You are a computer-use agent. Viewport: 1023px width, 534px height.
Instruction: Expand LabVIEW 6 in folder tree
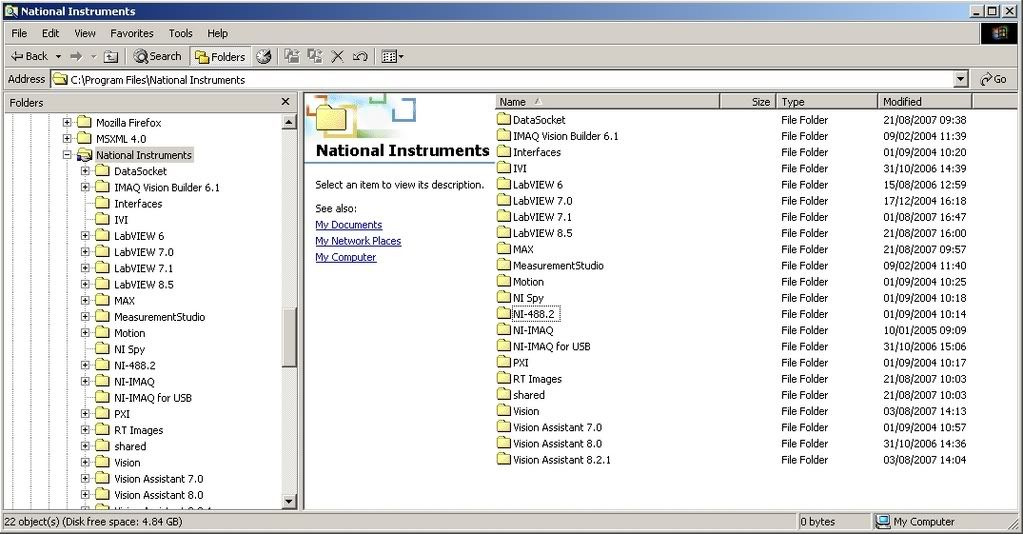coord(85,236)
